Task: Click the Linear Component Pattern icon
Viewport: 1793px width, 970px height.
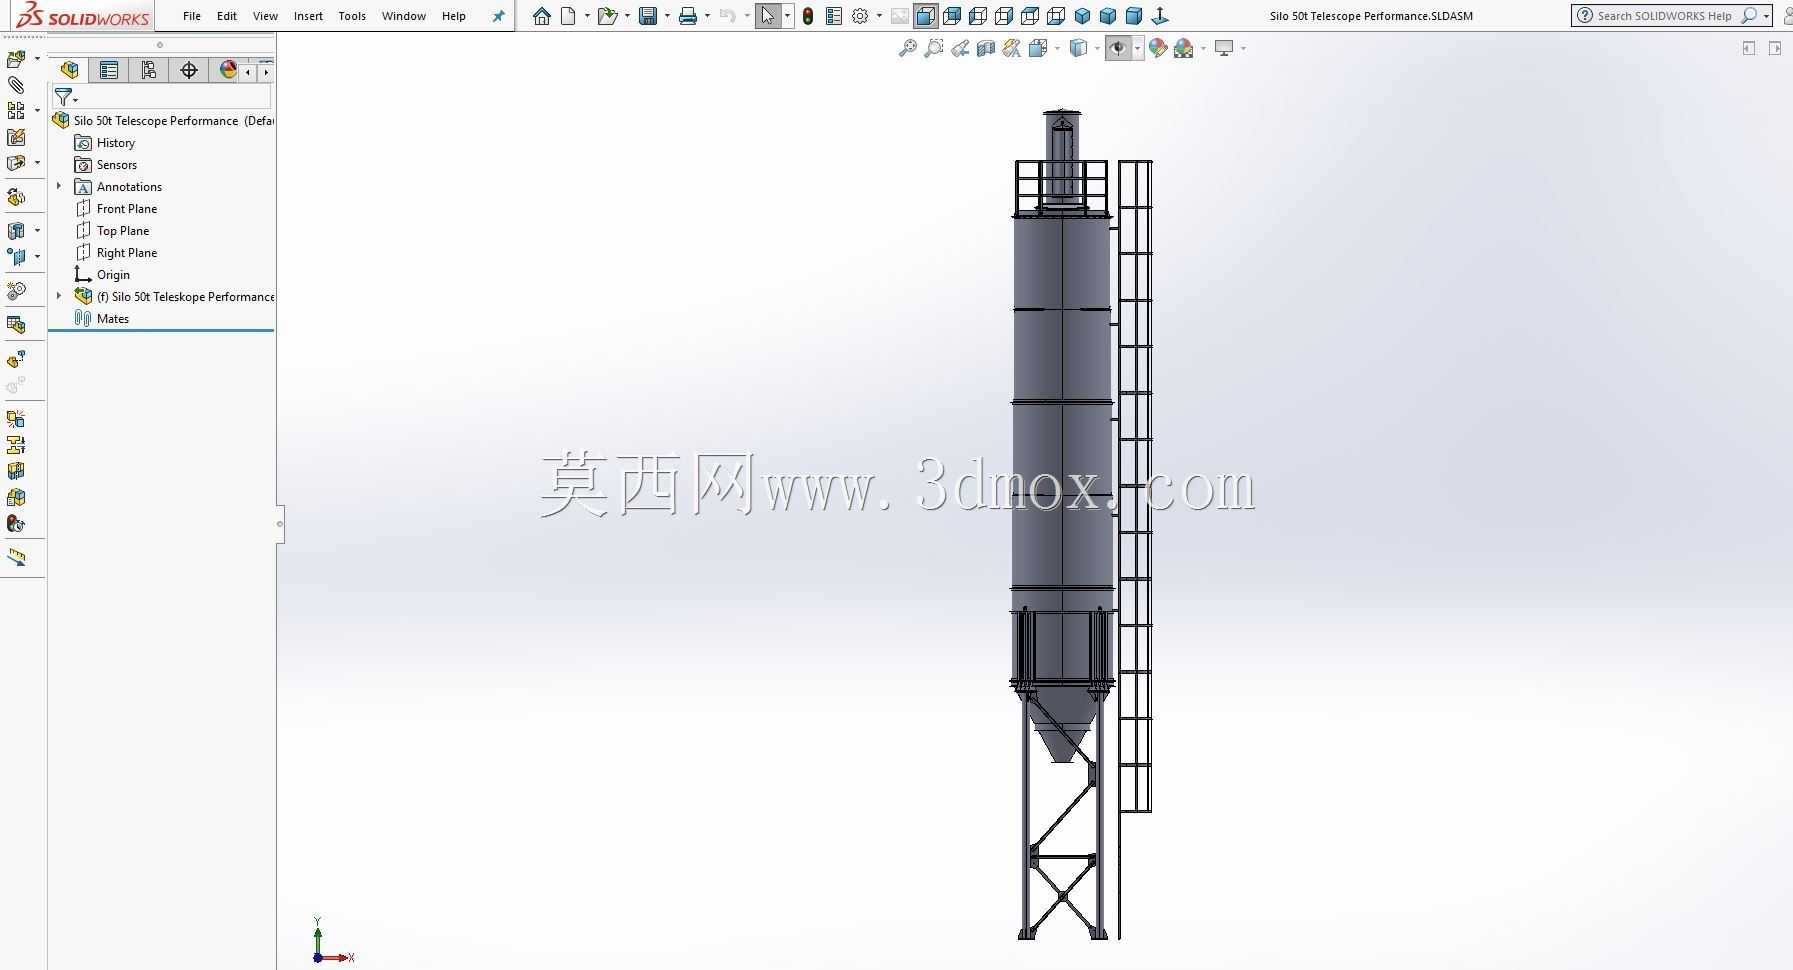Action: click(16, 111)
